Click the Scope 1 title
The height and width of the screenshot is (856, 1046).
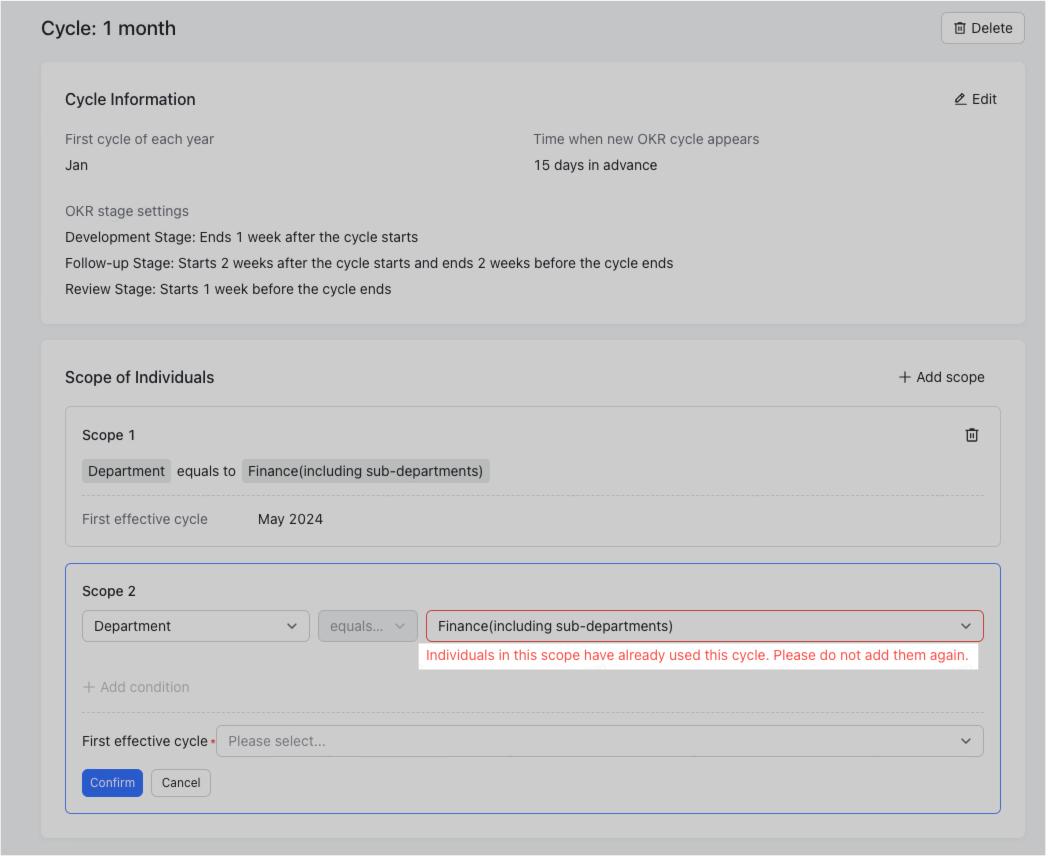109,435
